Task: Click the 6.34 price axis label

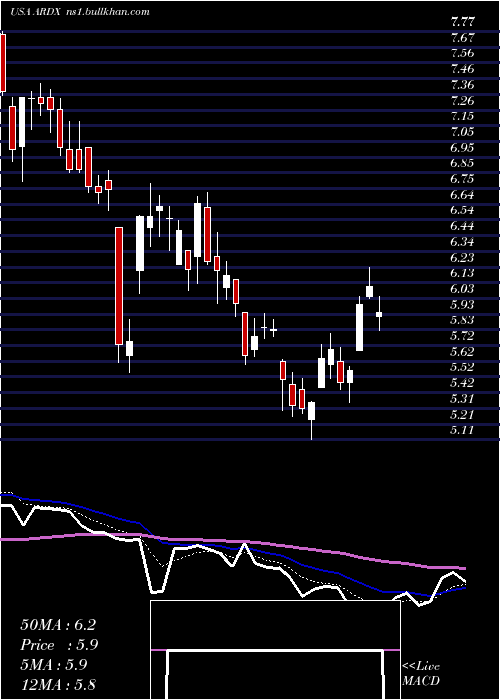Action: tap(462, 242)
